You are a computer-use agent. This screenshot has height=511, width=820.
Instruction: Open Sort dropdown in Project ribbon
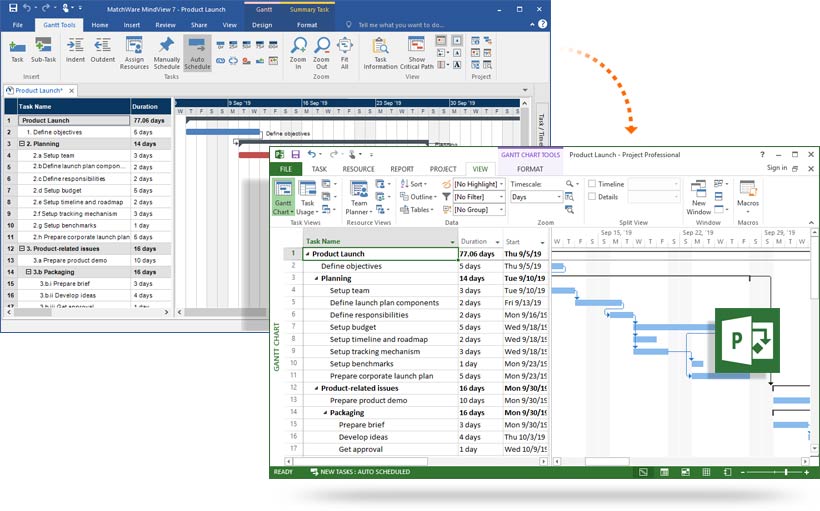click(414, 184)
